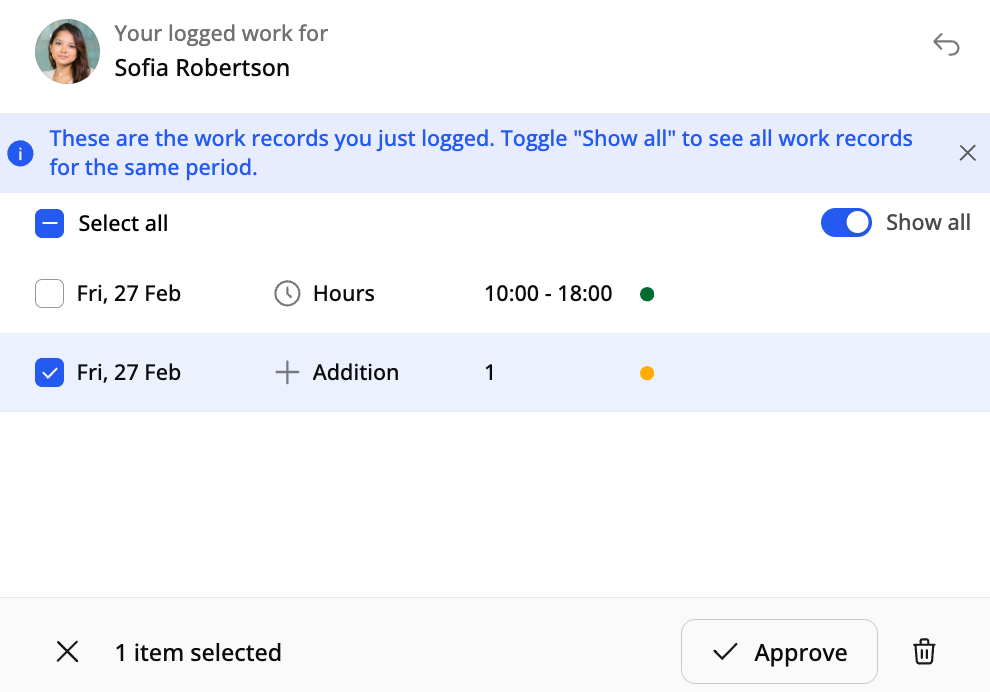Uncheck the Addition record checkbox
The height and width of the screenshot is (692, 990).
tap(49, 373)
